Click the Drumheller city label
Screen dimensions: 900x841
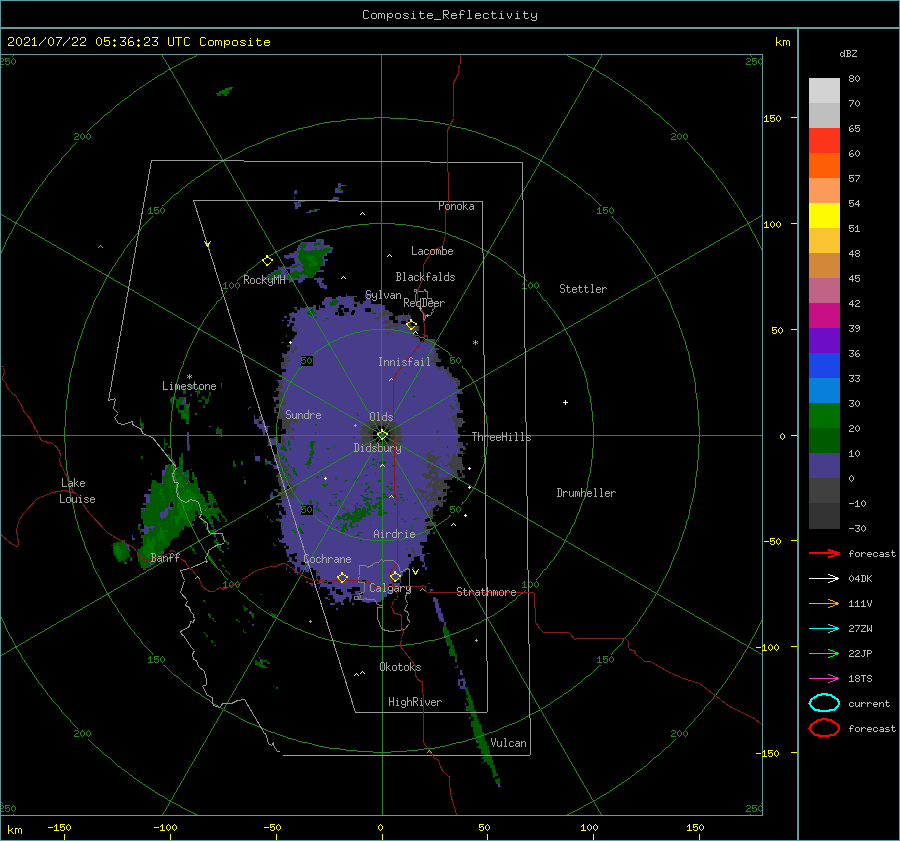pyautogui.click(x=586, y=493)
